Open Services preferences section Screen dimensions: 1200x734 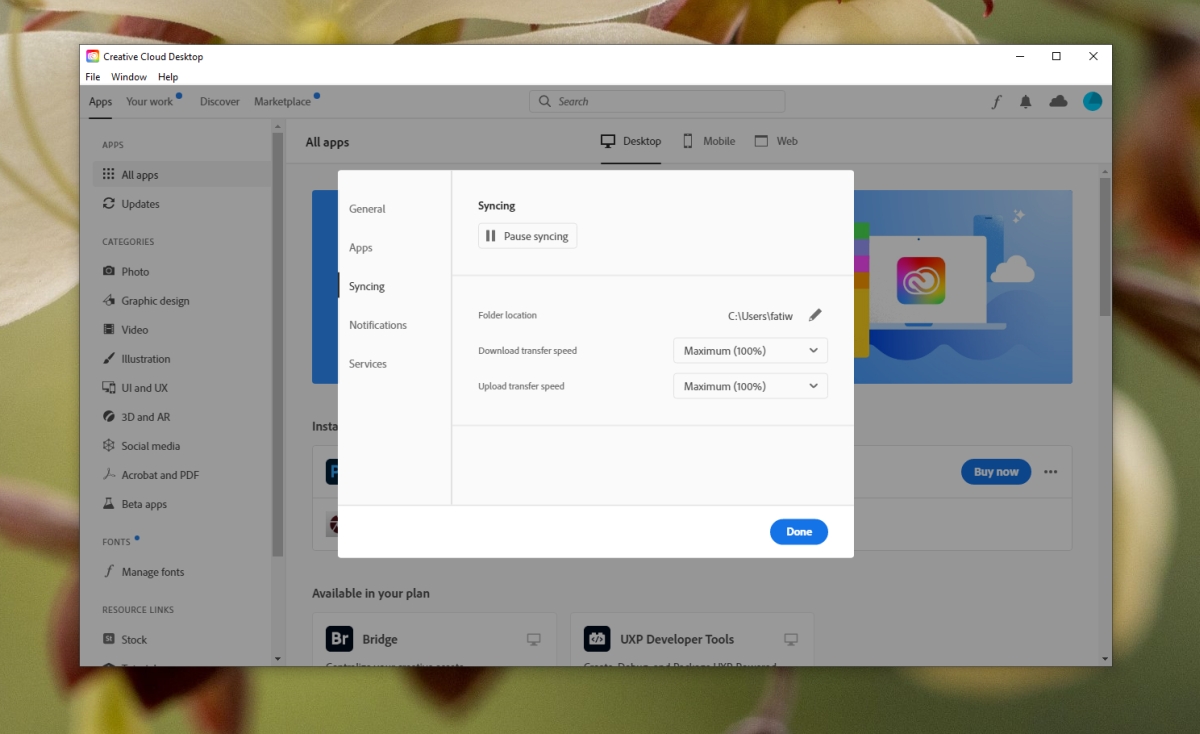(368, 364)
